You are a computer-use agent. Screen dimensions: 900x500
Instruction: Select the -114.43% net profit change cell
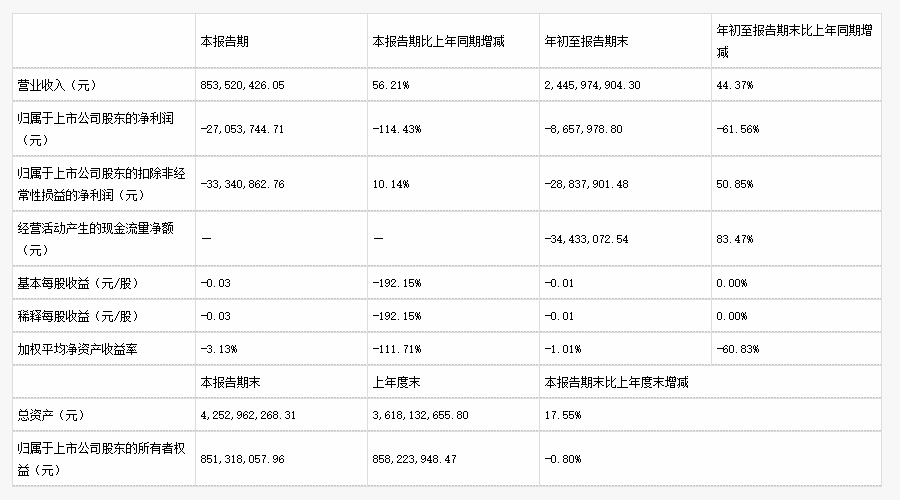[x=393, y=129]
